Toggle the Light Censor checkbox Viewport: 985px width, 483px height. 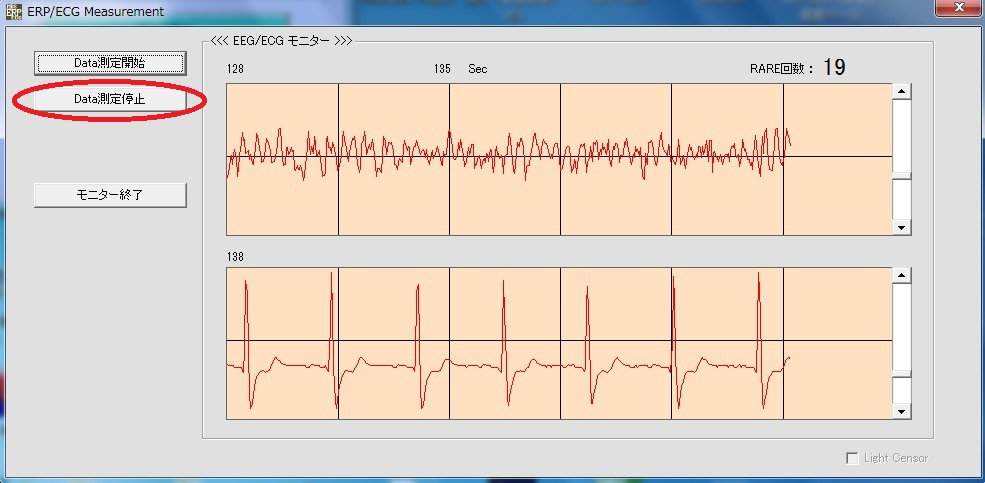coord(852,458)
